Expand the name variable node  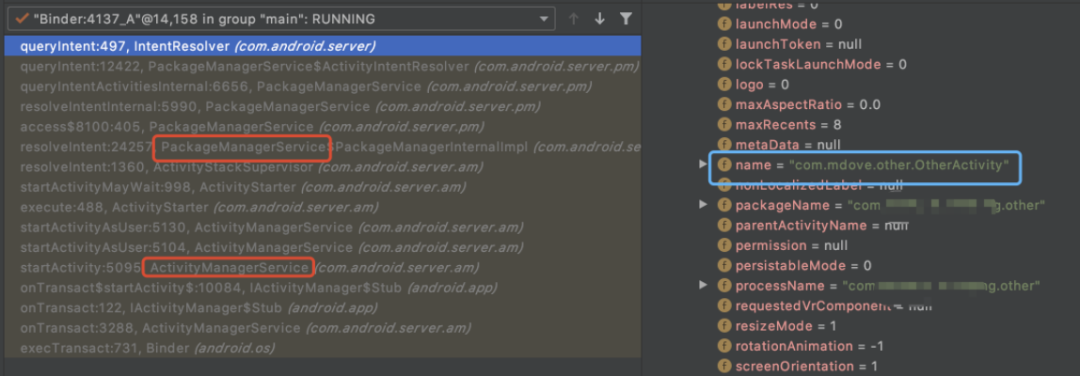(x=703, y=165)
